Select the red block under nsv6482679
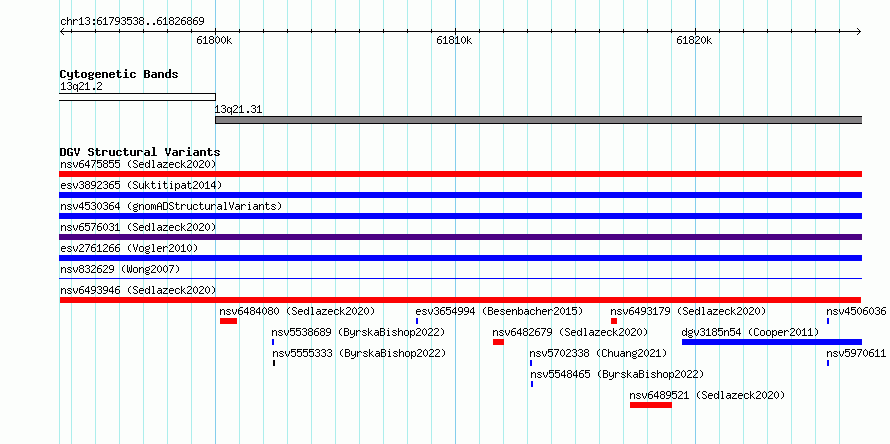The height and width of the screenshot is (444, 890). 498,342
